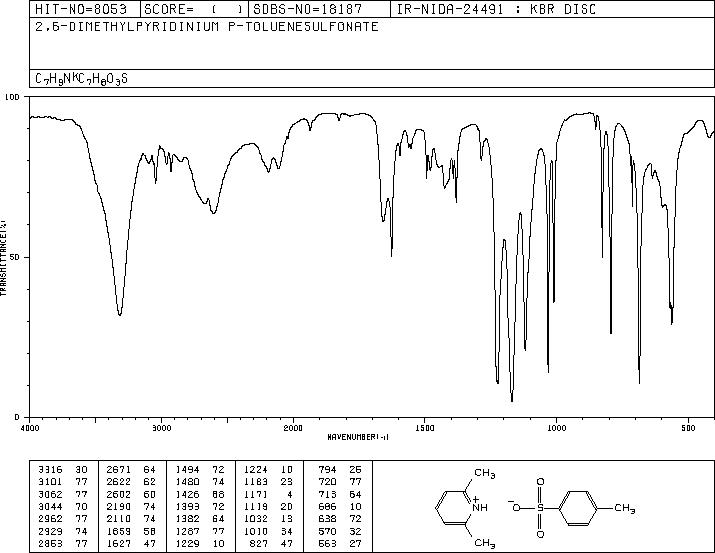Click the broad absorption minimum left of 3000
The width and height of the screenshot is (715, 553).
[x=119, y=314]
